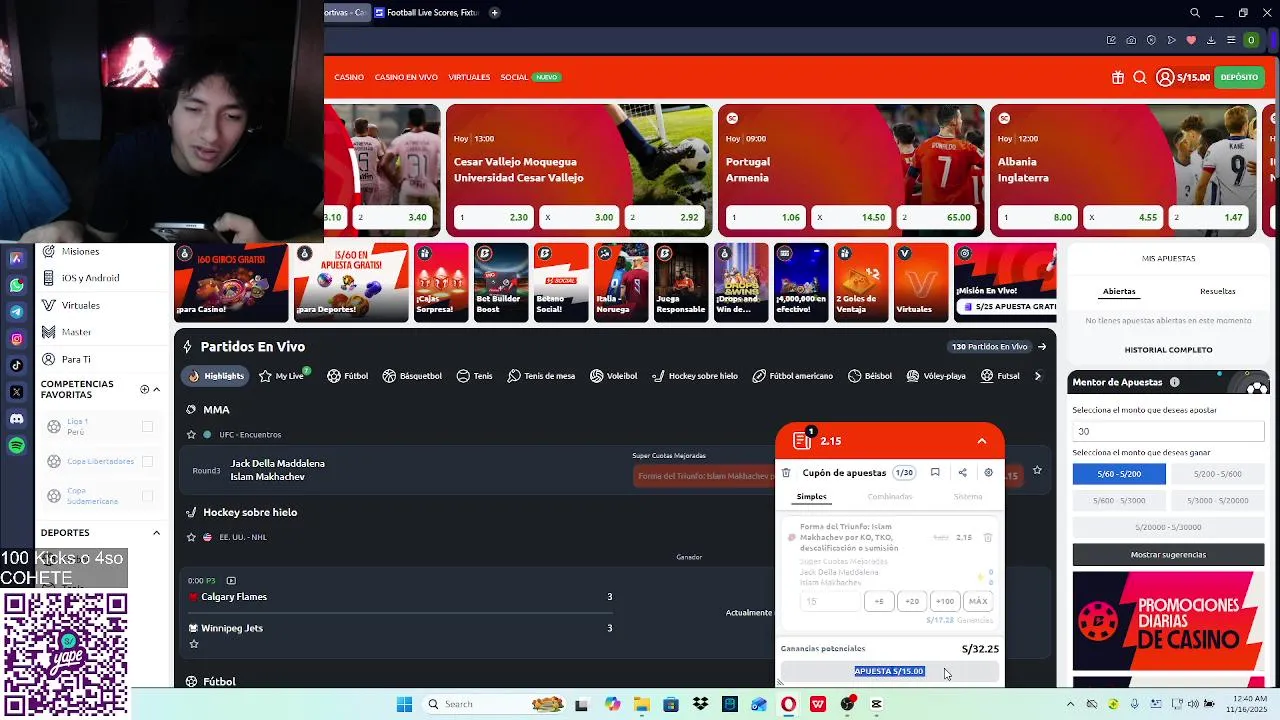Open WhatsApp from the browser sidebar
The width and height of the screenshot is (1280, 720).
point(16,285)
